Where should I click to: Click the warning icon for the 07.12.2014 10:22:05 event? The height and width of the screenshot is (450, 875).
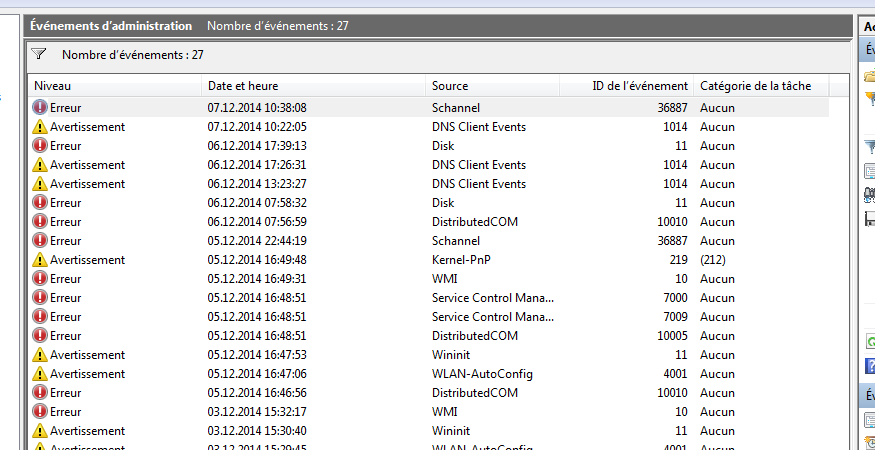click(40, 127)
